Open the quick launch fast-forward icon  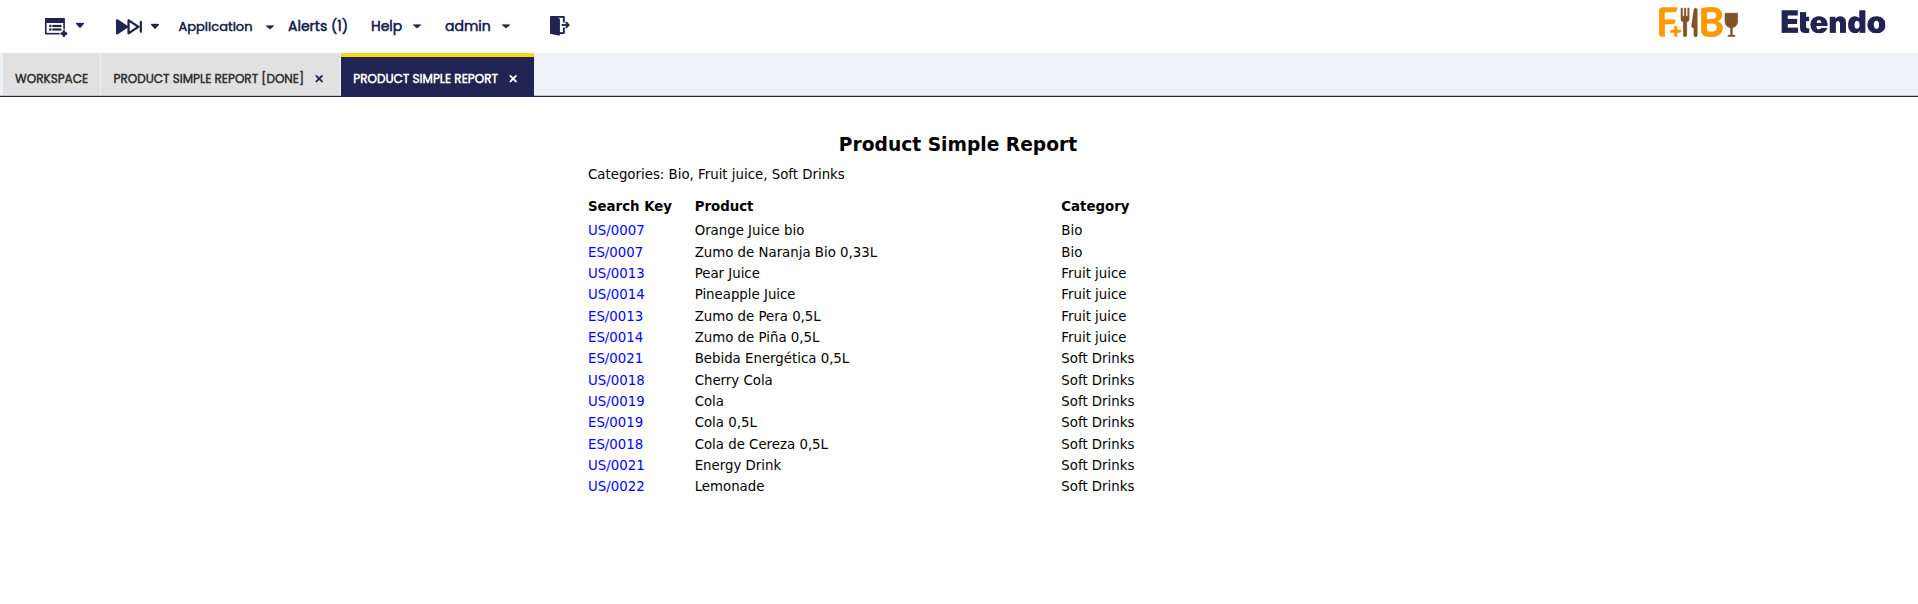(x=128, y=27)
